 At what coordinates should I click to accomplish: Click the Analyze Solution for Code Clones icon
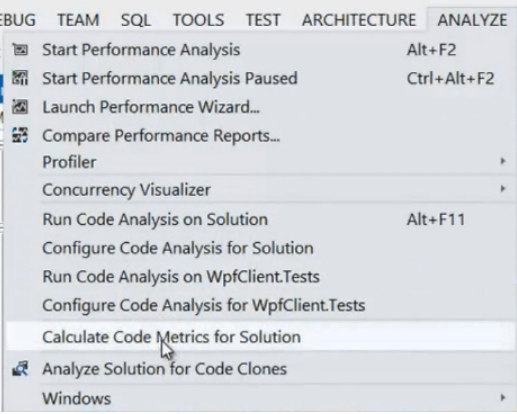[20, 369]
